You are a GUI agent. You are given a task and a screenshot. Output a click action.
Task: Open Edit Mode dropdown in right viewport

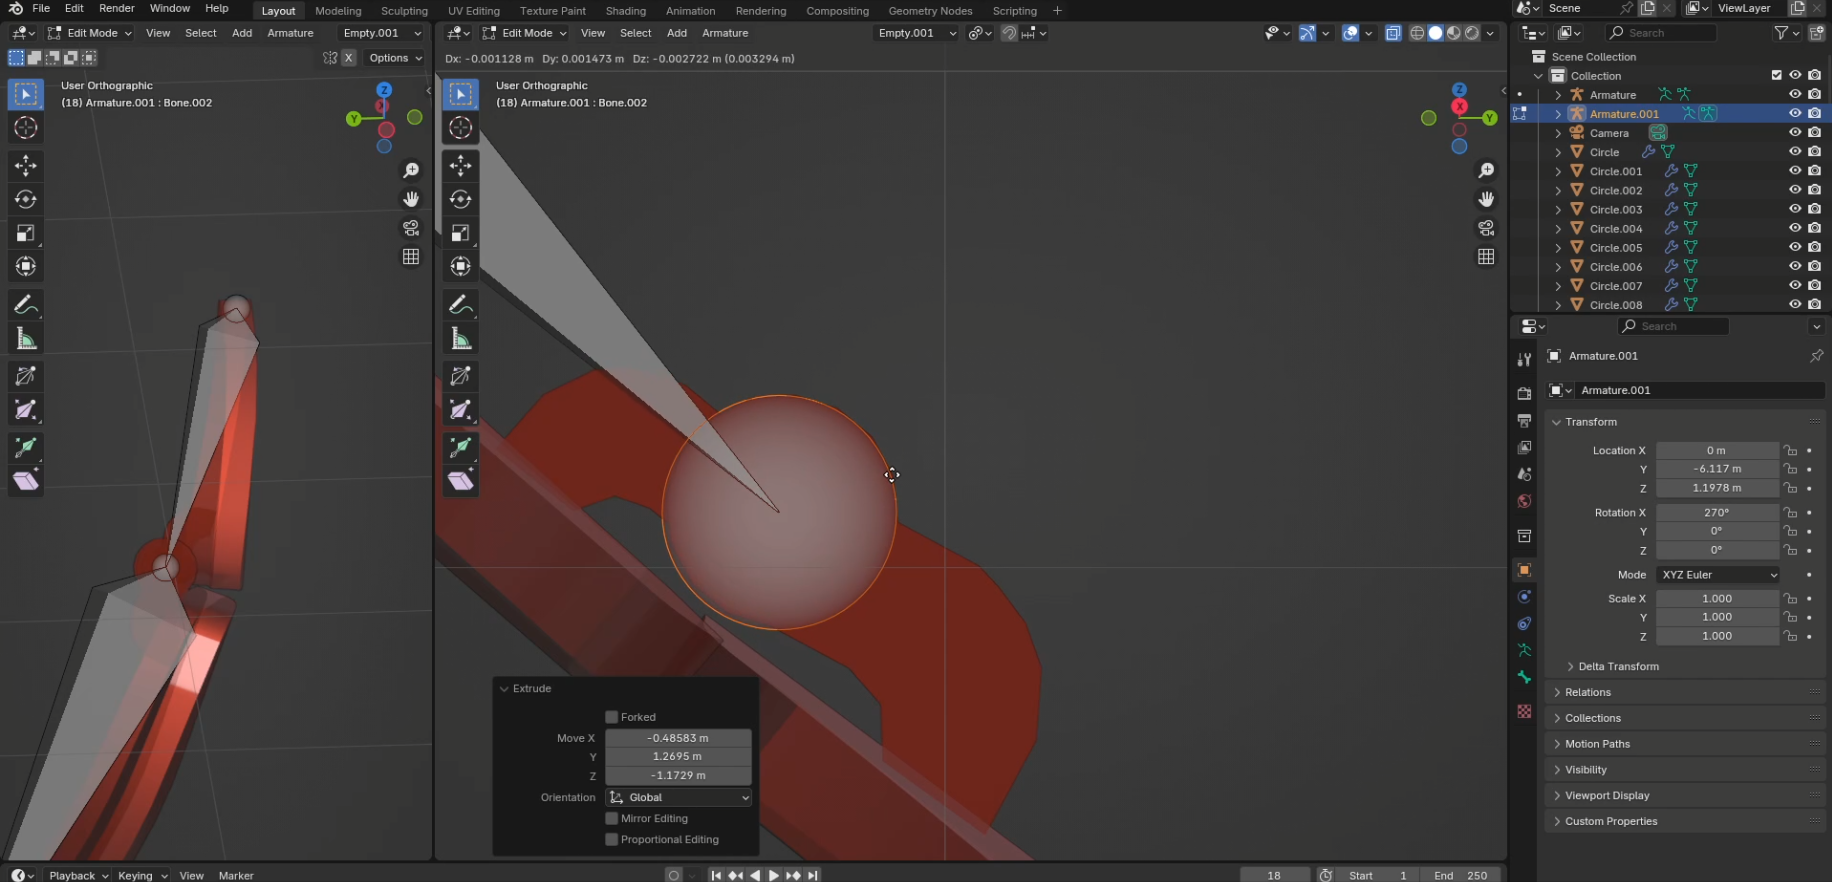pyautogui.click(x=524, y=33)
